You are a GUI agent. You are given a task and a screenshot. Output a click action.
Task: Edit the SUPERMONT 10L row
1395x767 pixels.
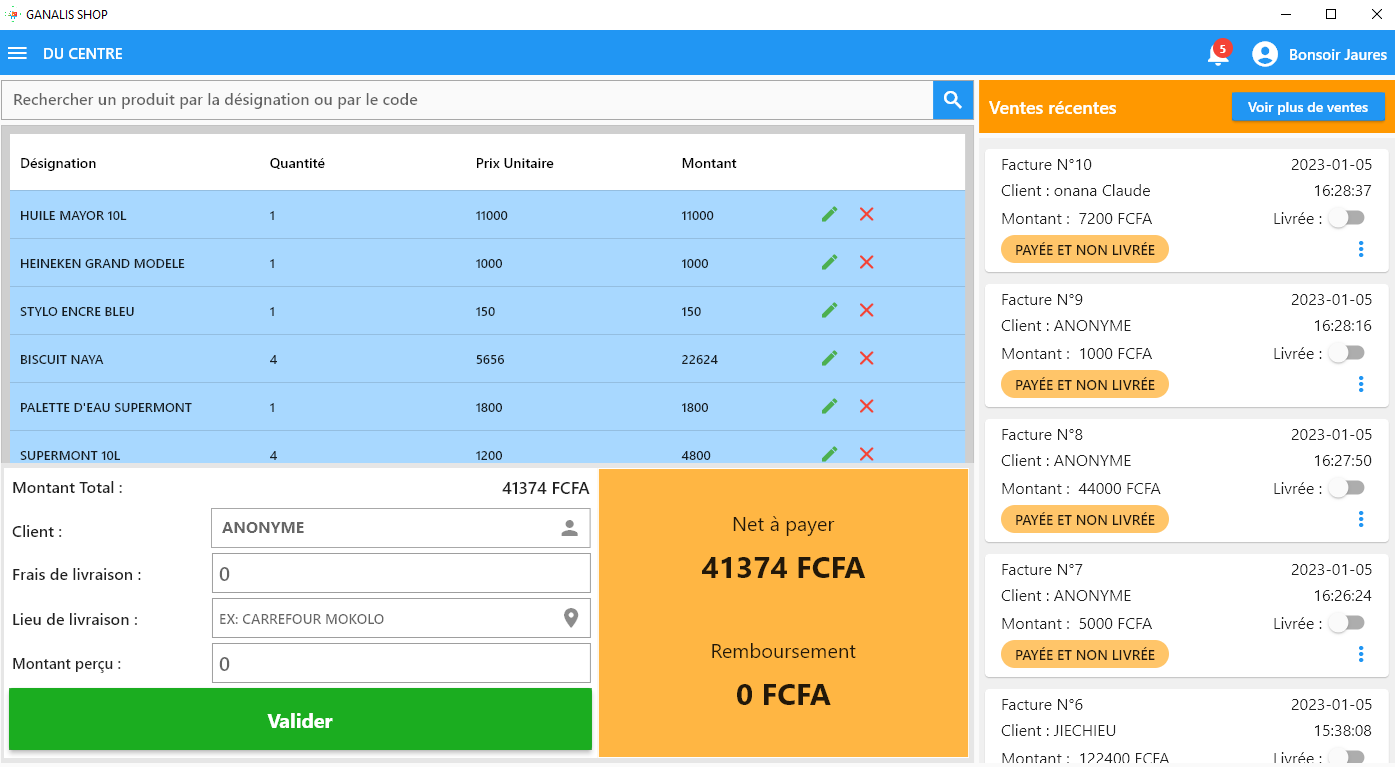(829, 454)
